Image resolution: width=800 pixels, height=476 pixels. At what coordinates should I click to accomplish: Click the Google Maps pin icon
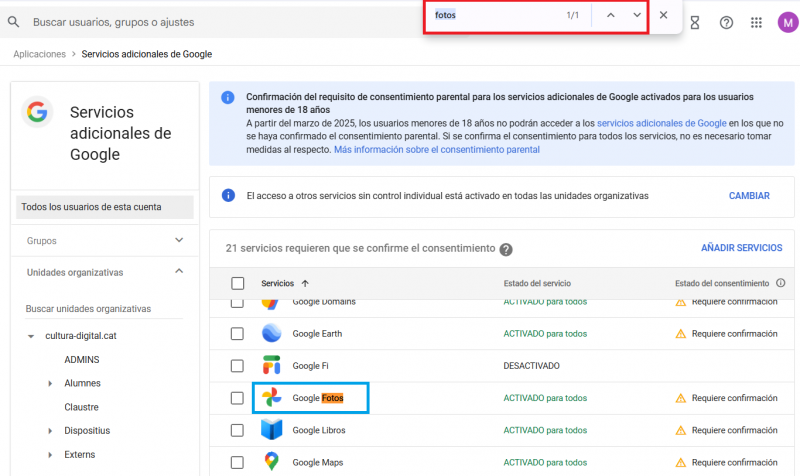tap(271, 462)
